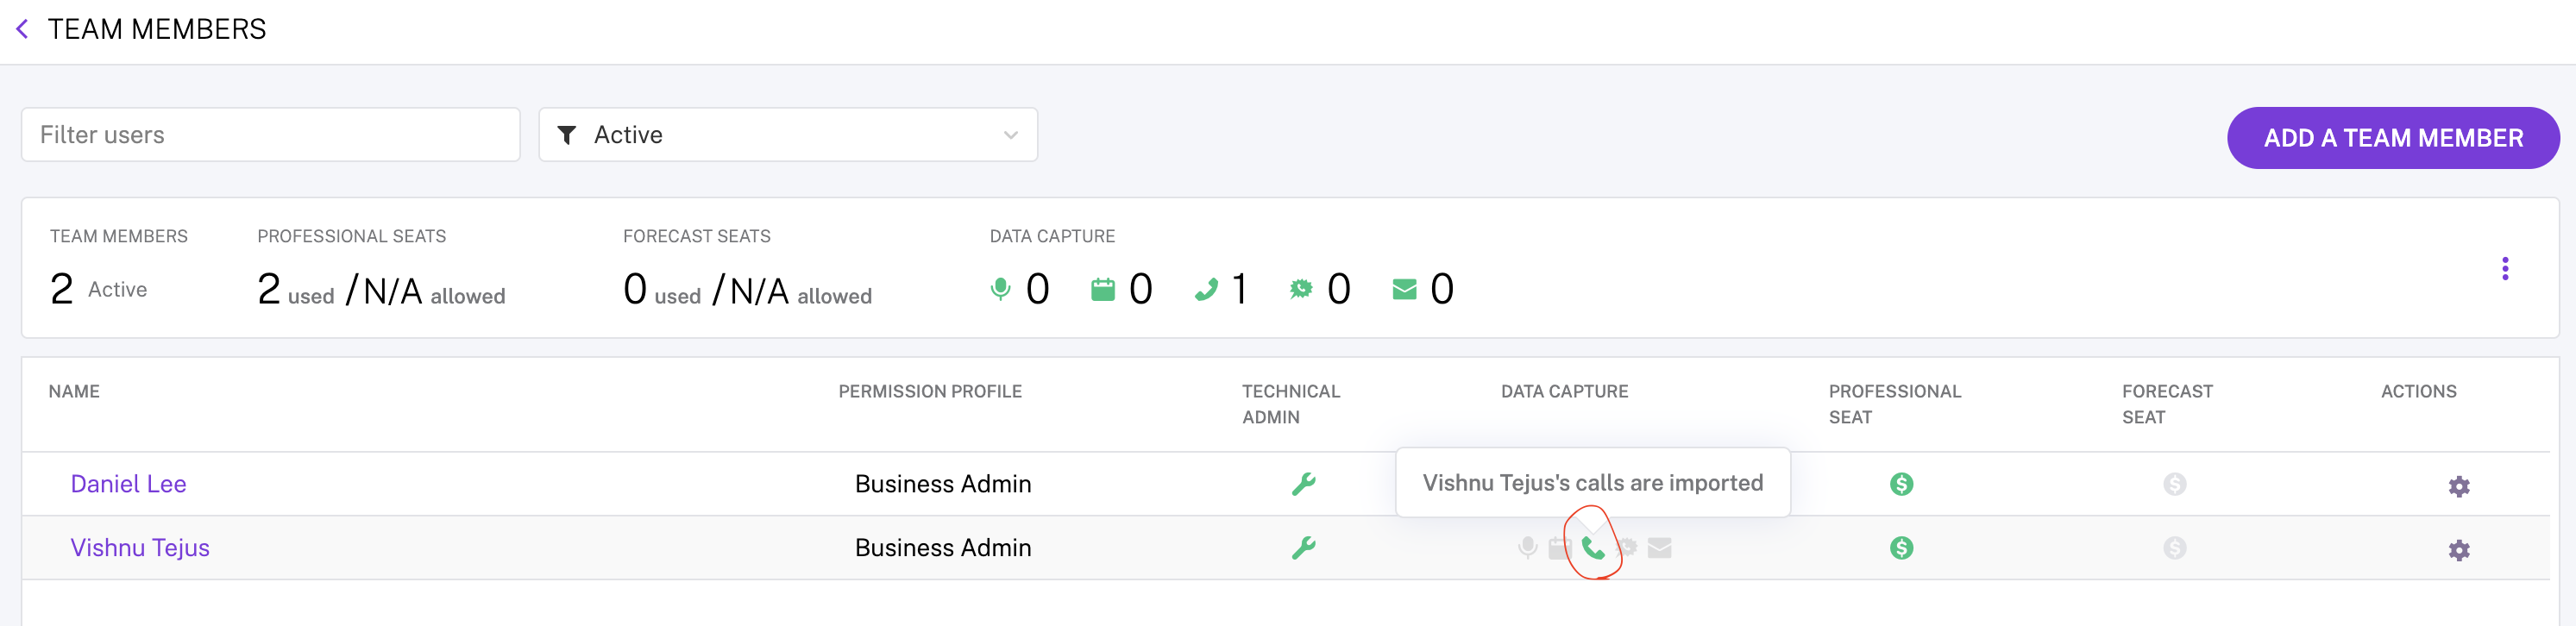Click Vishnu Tejus's greyed email capture icon
The width and height of the screenshot is (2576, 626).
coord(1660,548)
